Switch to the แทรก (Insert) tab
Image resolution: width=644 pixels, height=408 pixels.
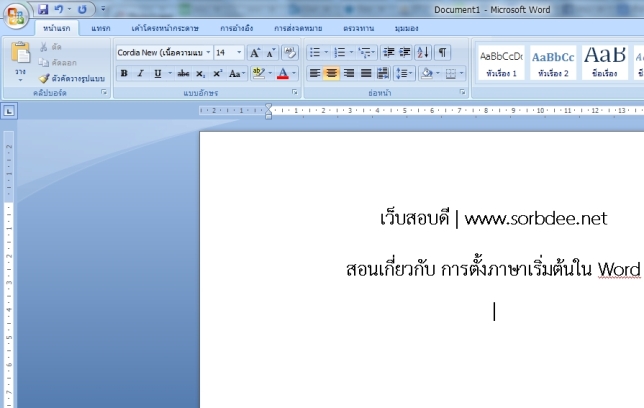[101, 28]
